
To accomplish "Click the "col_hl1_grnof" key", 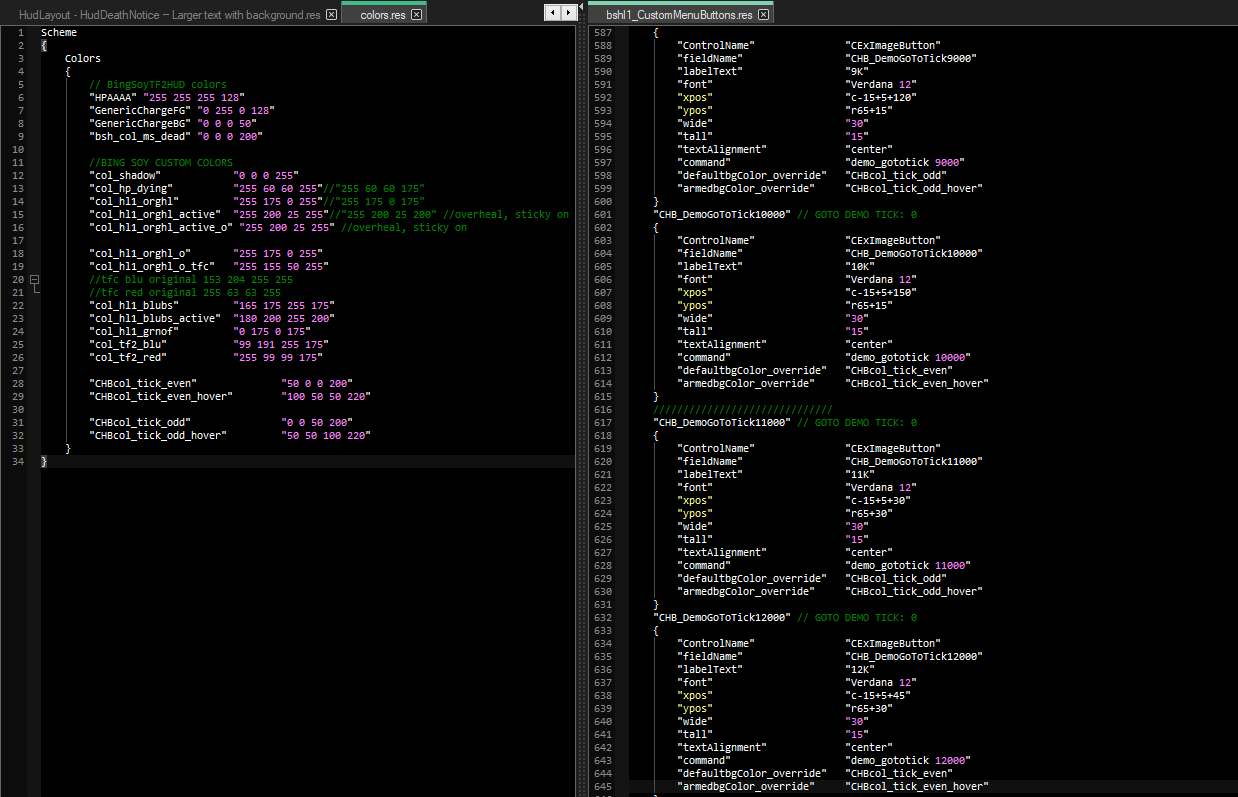I will tap(134, 332).
